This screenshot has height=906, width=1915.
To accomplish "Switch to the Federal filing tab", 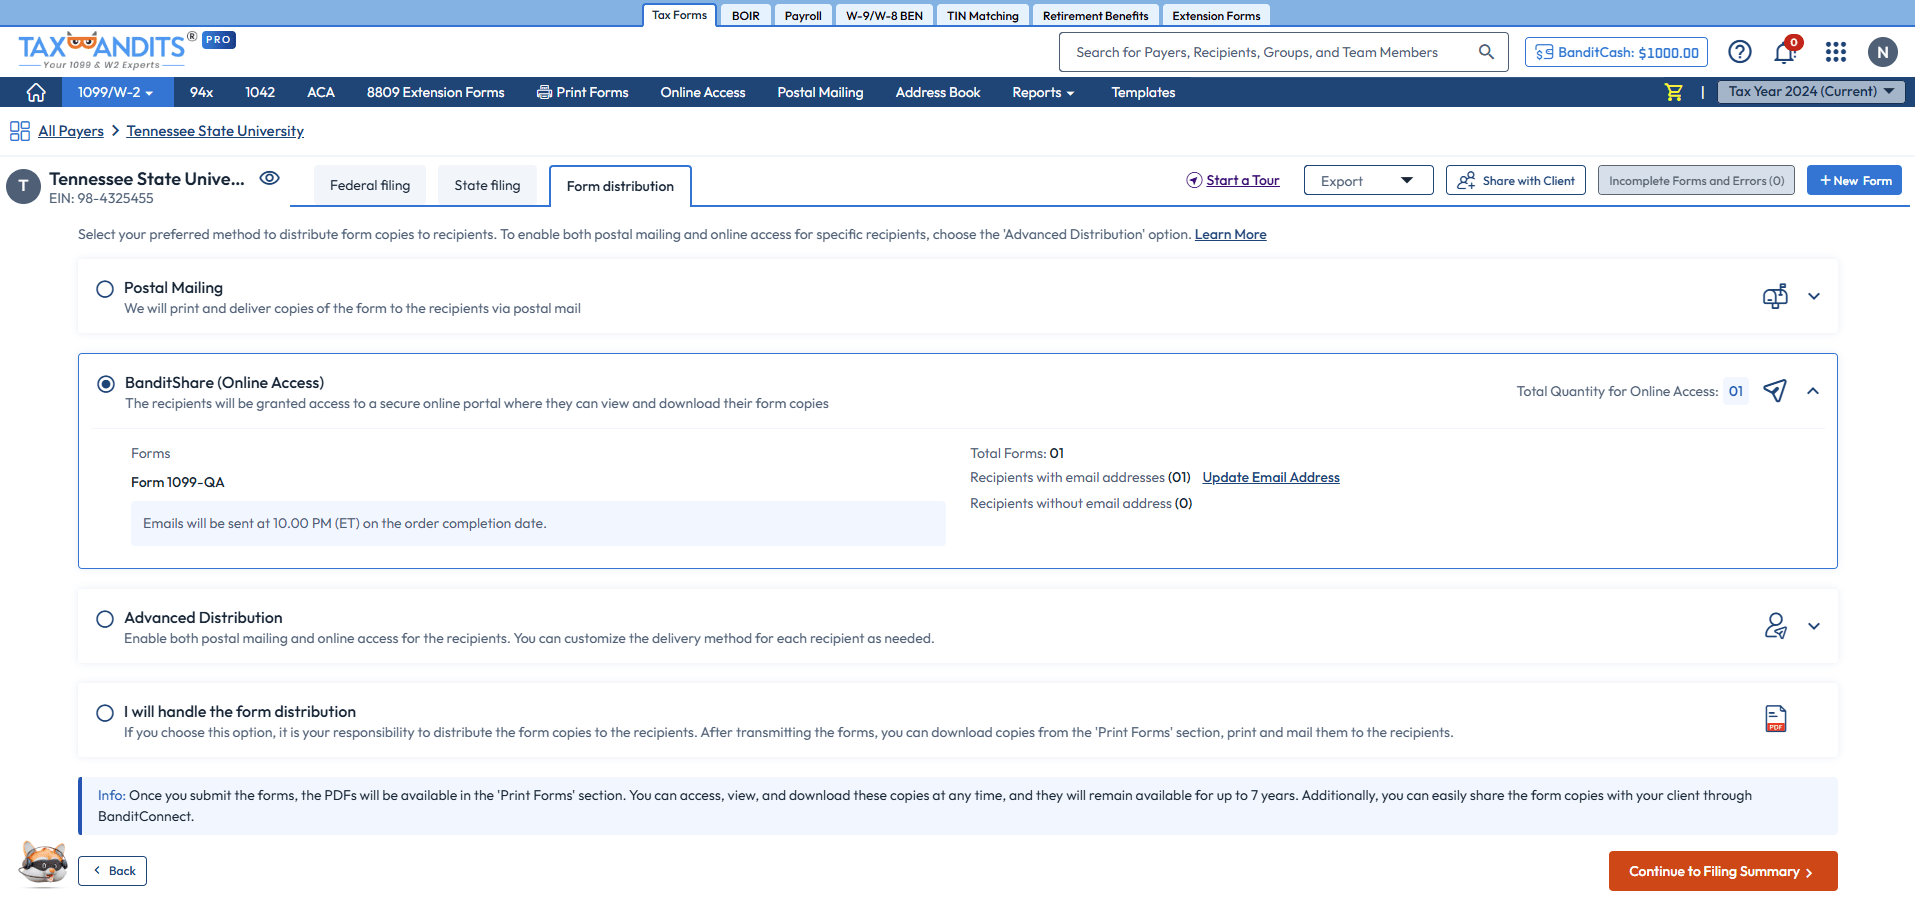I will click(x=370, y=185).
